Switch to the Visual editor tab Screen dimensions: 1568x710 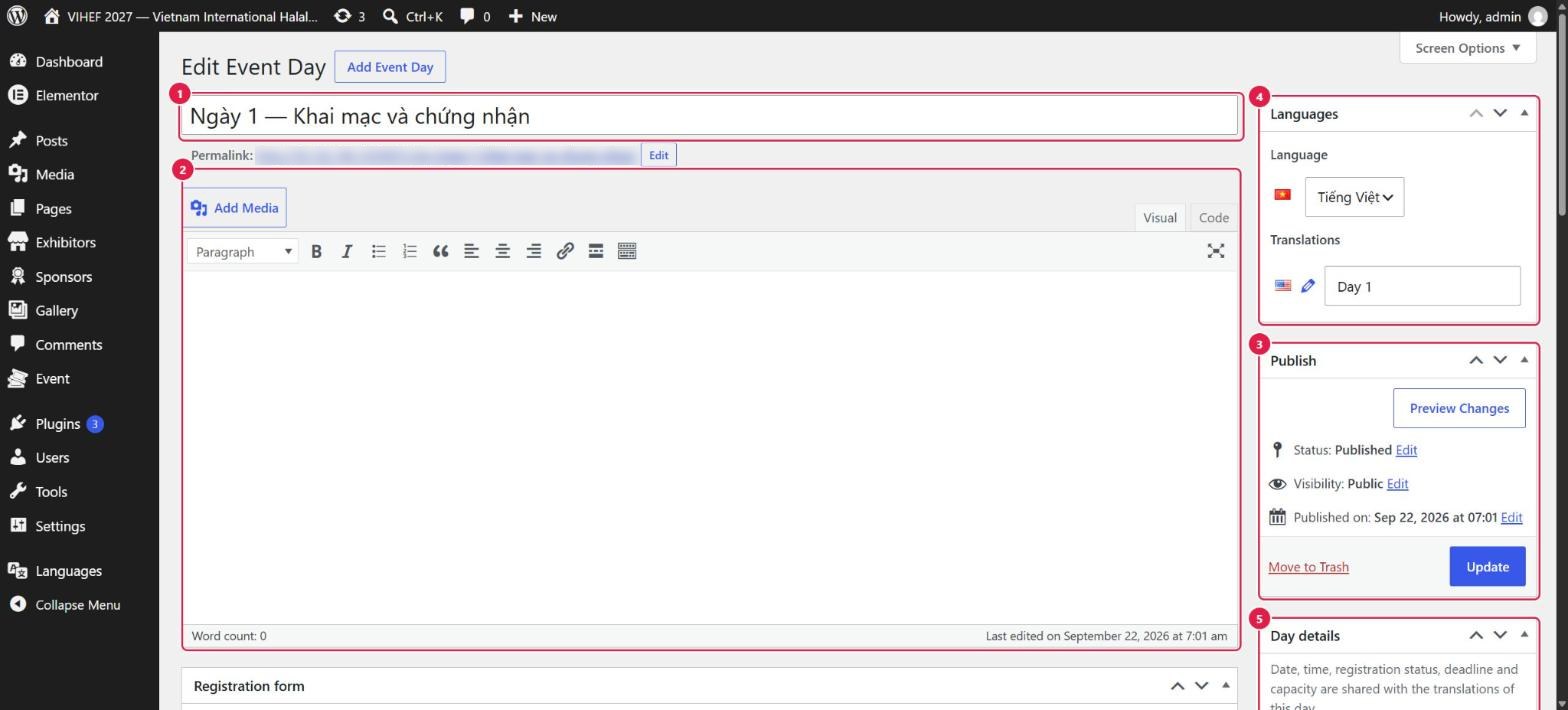tap(1160, 218)
